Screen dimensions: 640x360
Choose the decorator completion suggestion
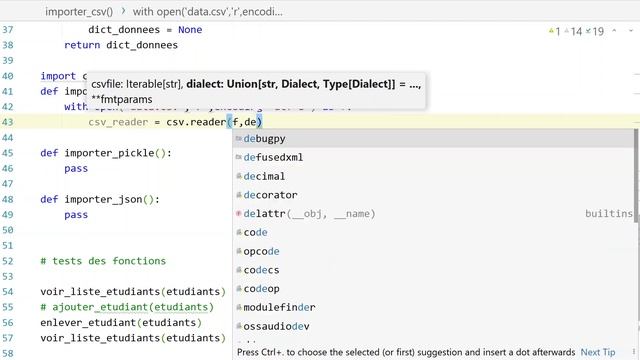(434, 195)
